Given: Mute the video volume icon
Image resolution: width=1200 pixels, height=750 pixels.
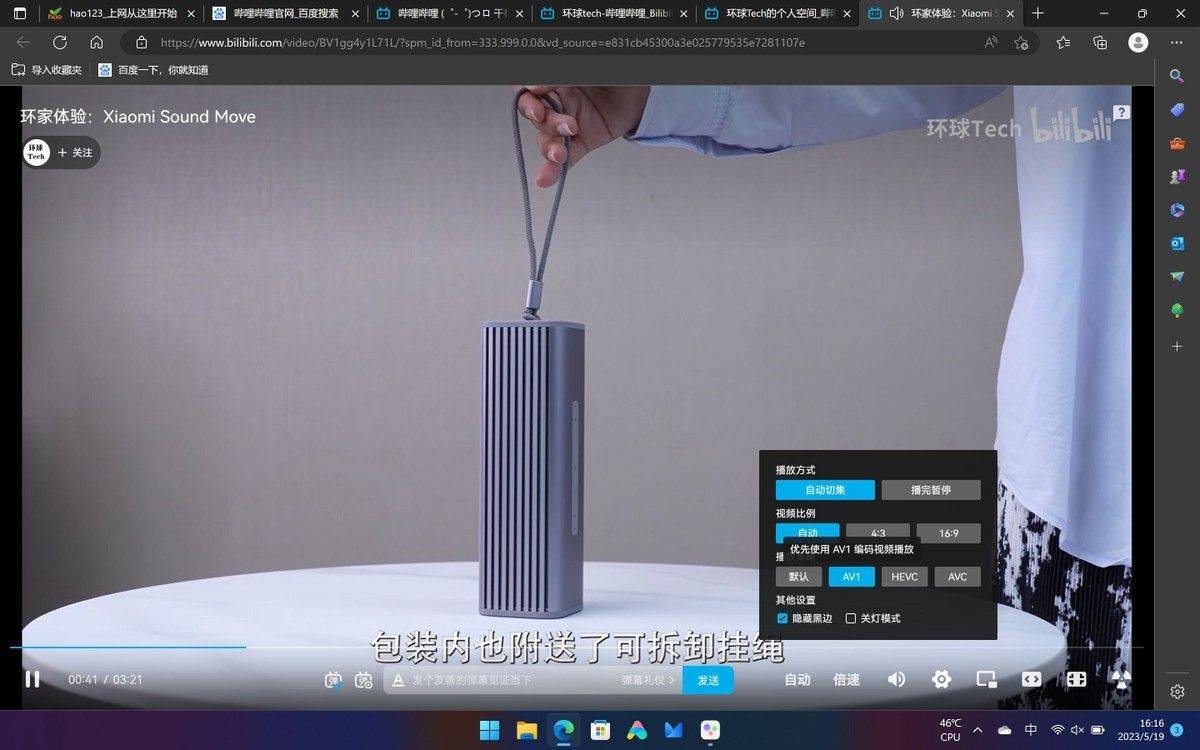Looking at the screenshot, I should point(896,679).
